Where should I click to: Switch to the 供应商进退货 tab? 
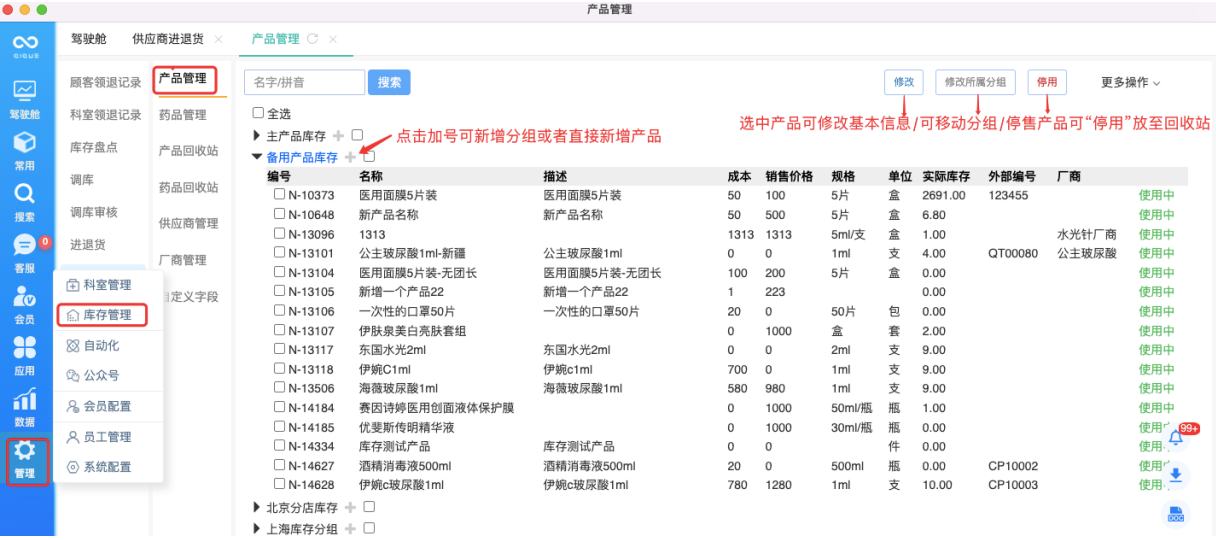tap(168, 39)
